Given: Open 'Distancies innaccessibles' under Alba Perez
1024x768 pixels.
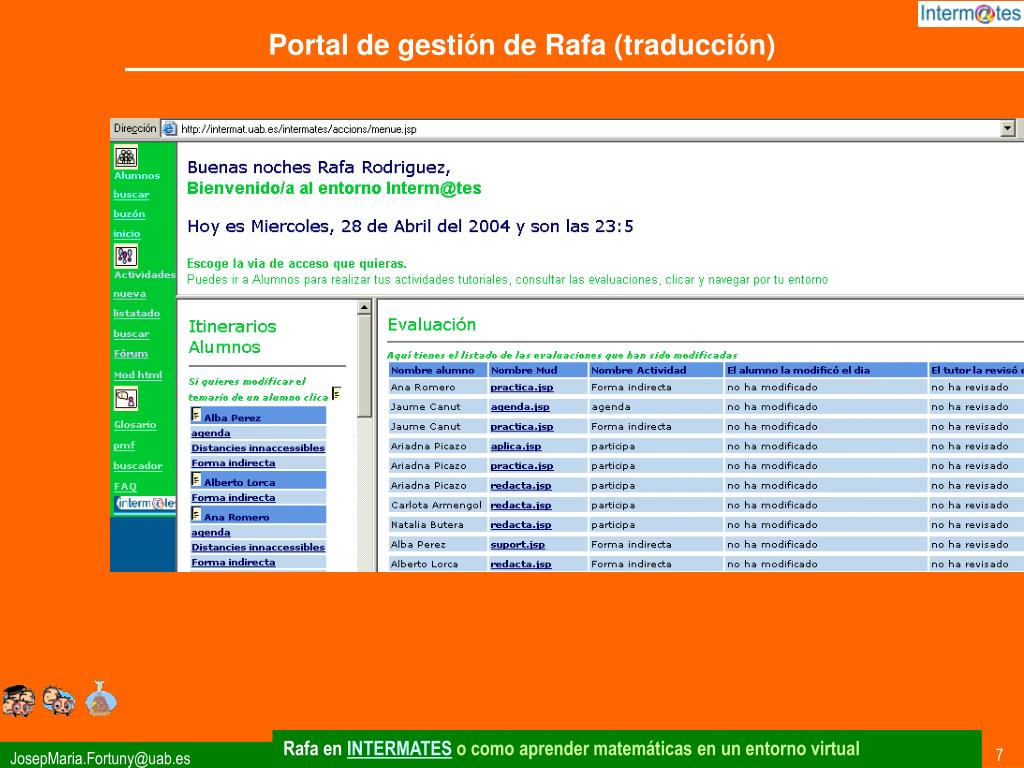Looking at the screenshot, I should pyautogui.click(x=258, y=448).
